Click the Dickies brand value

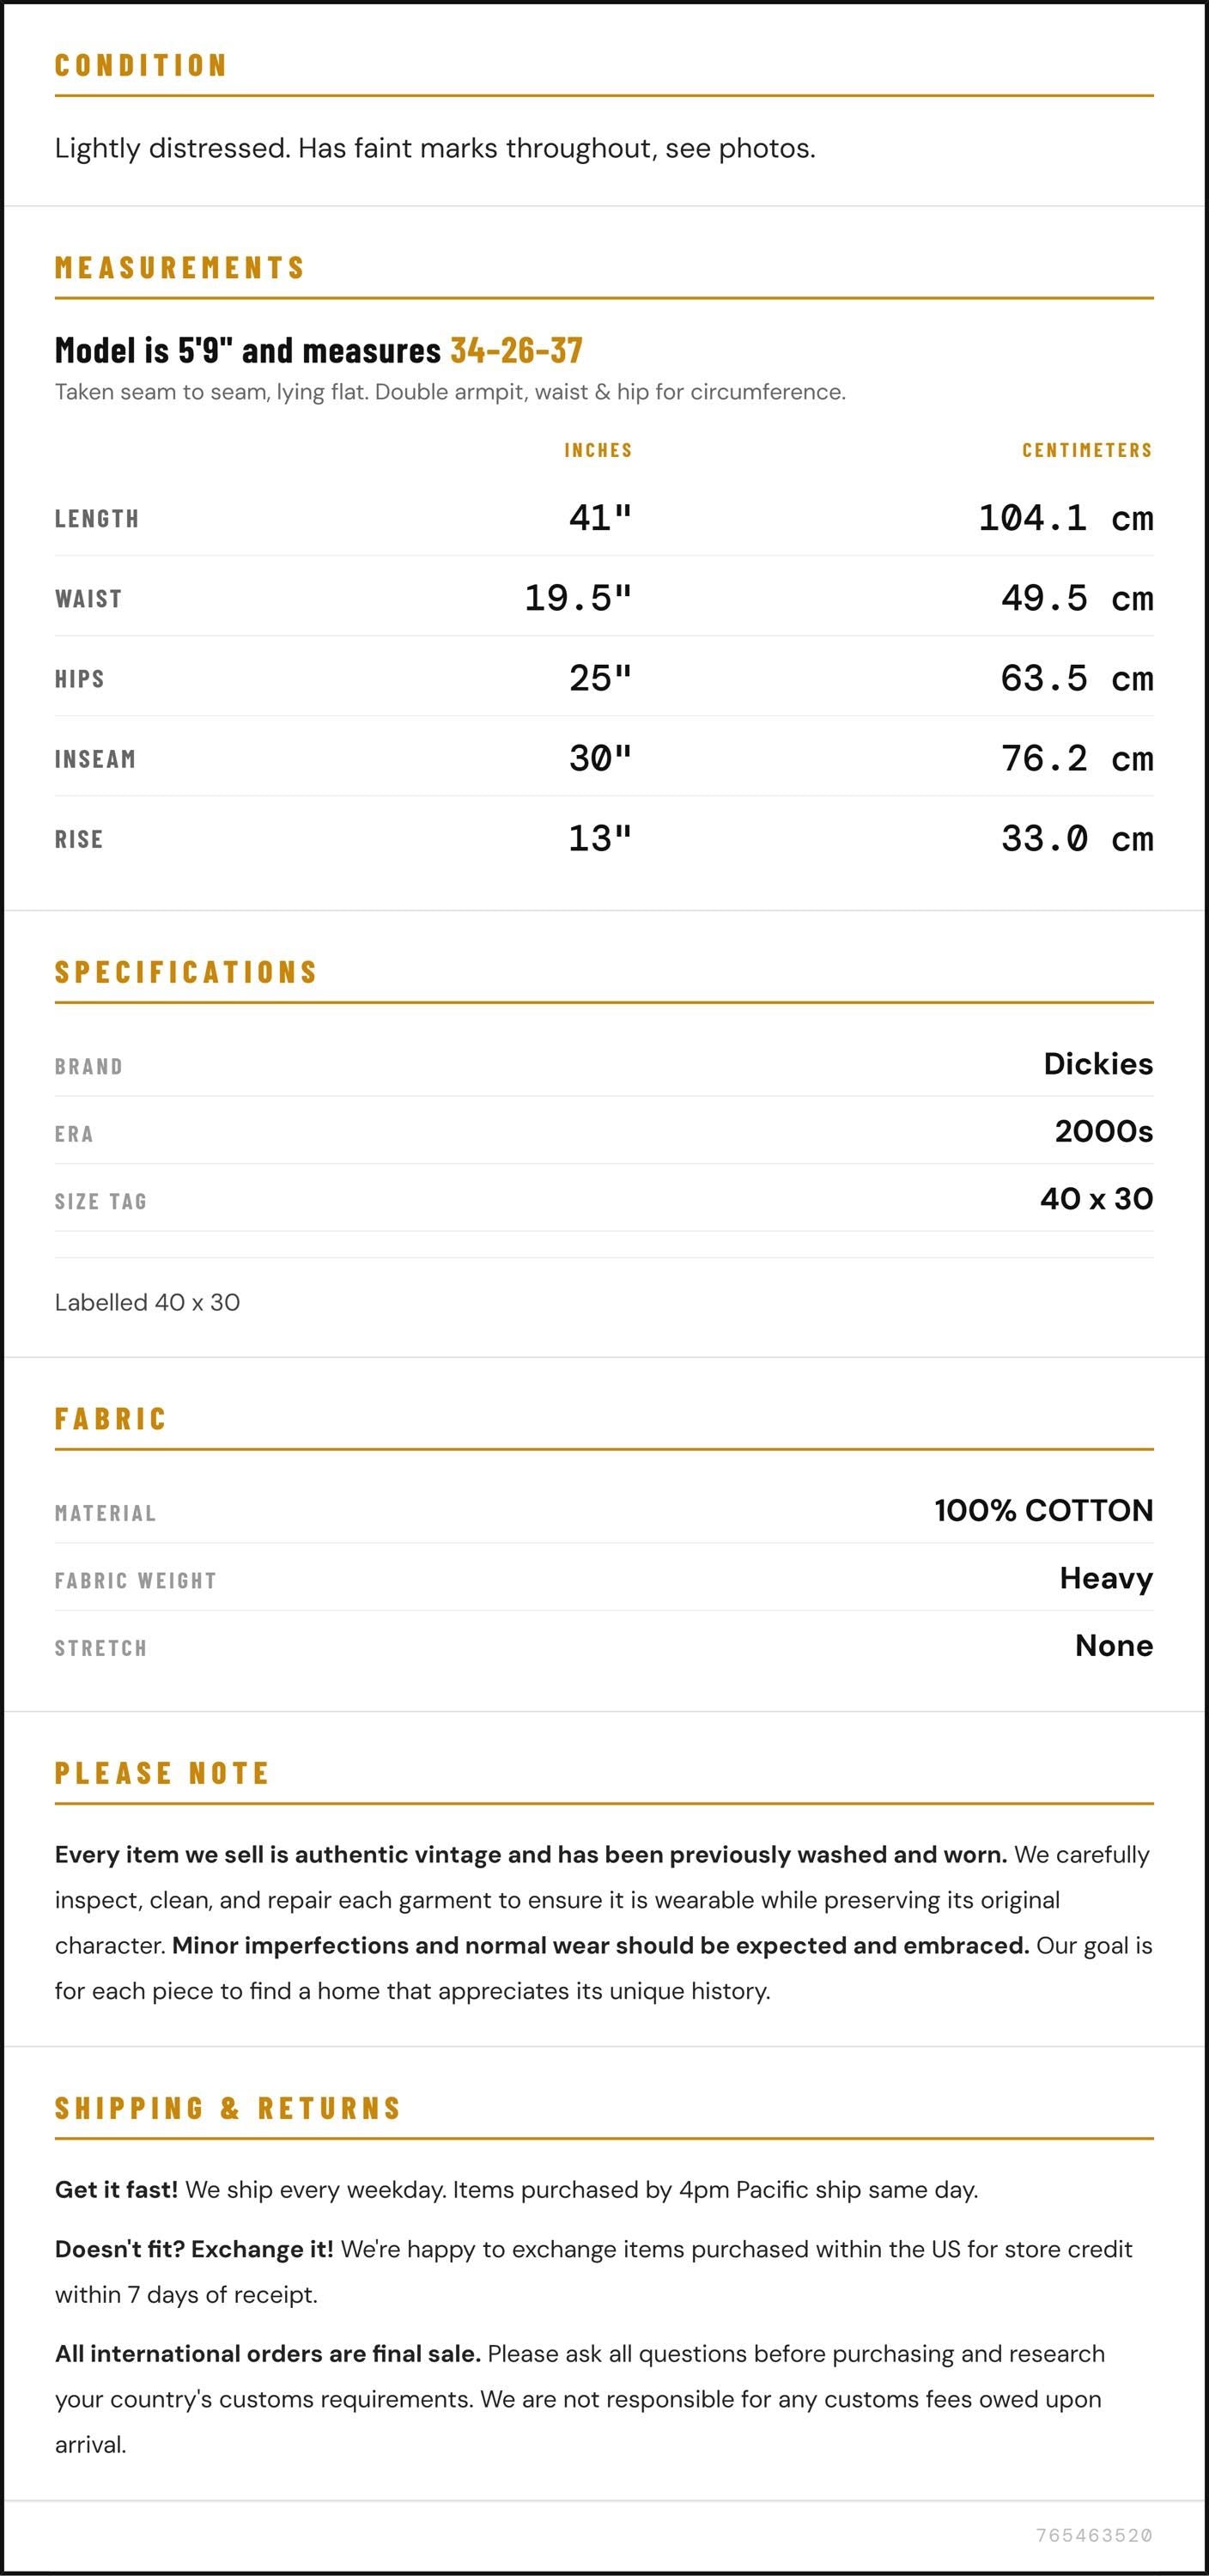pos(1098,1063)
